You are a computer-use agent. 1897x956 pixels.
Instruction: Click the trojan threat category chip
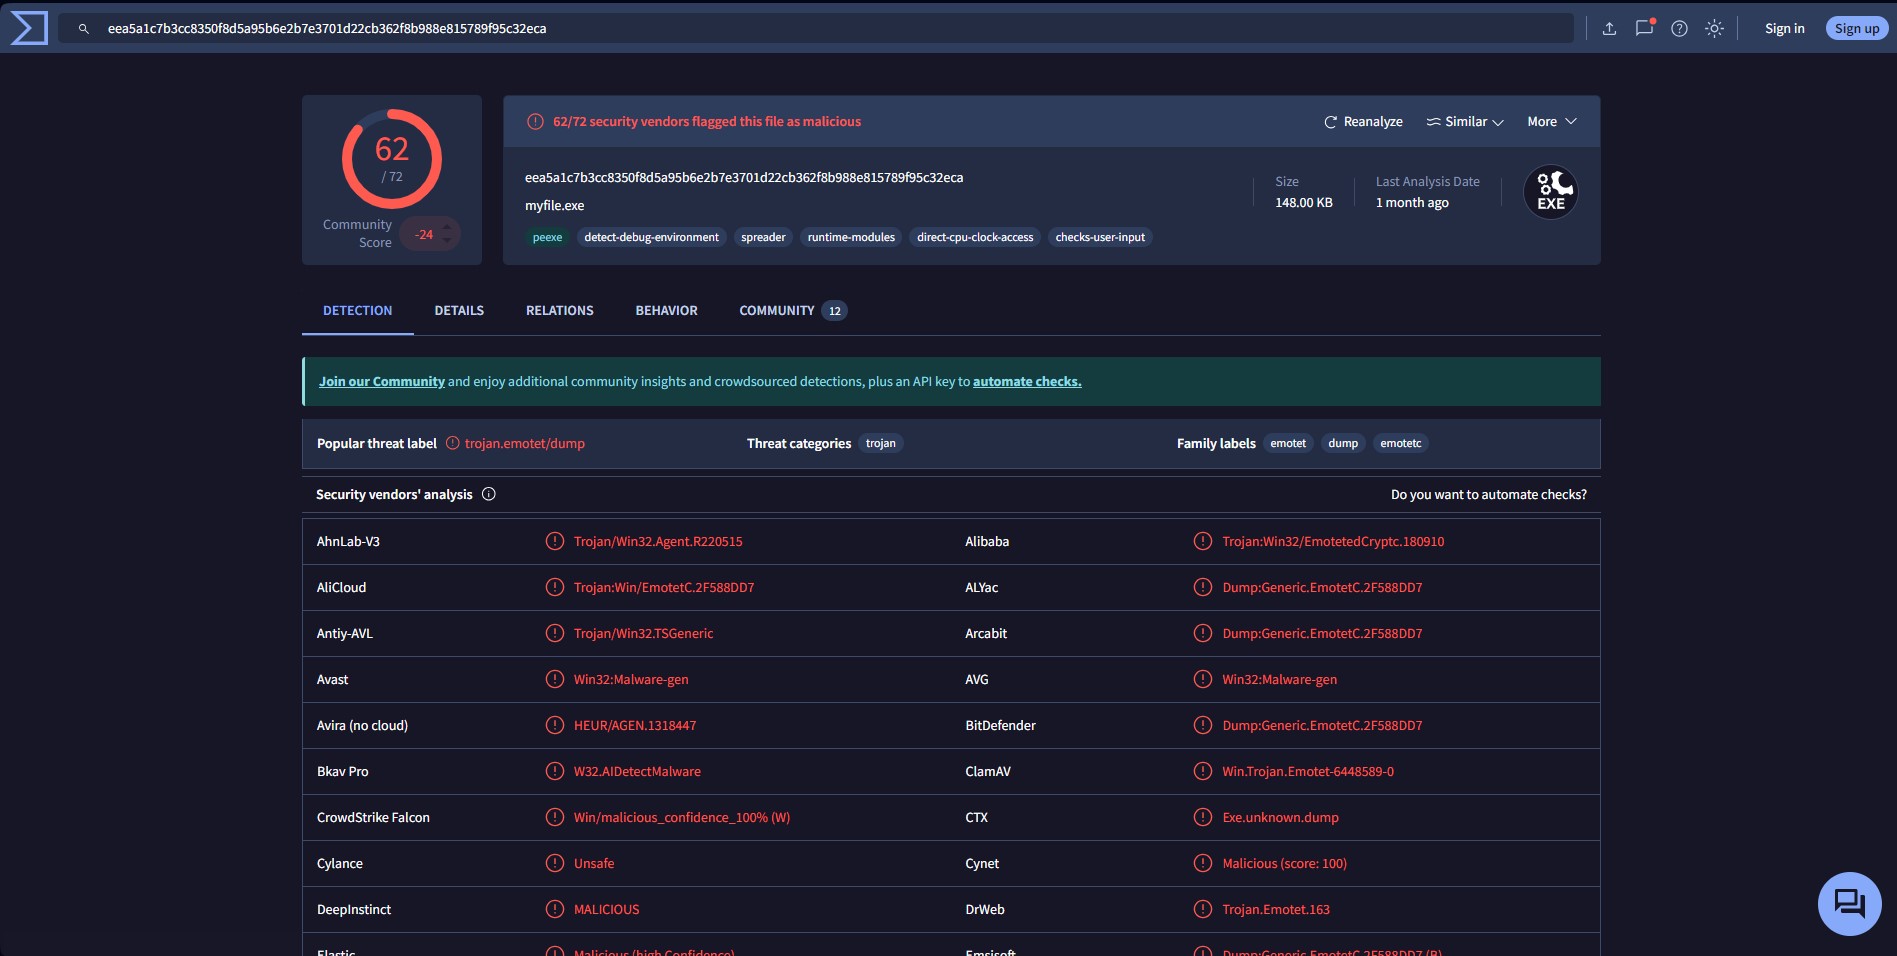881,444
